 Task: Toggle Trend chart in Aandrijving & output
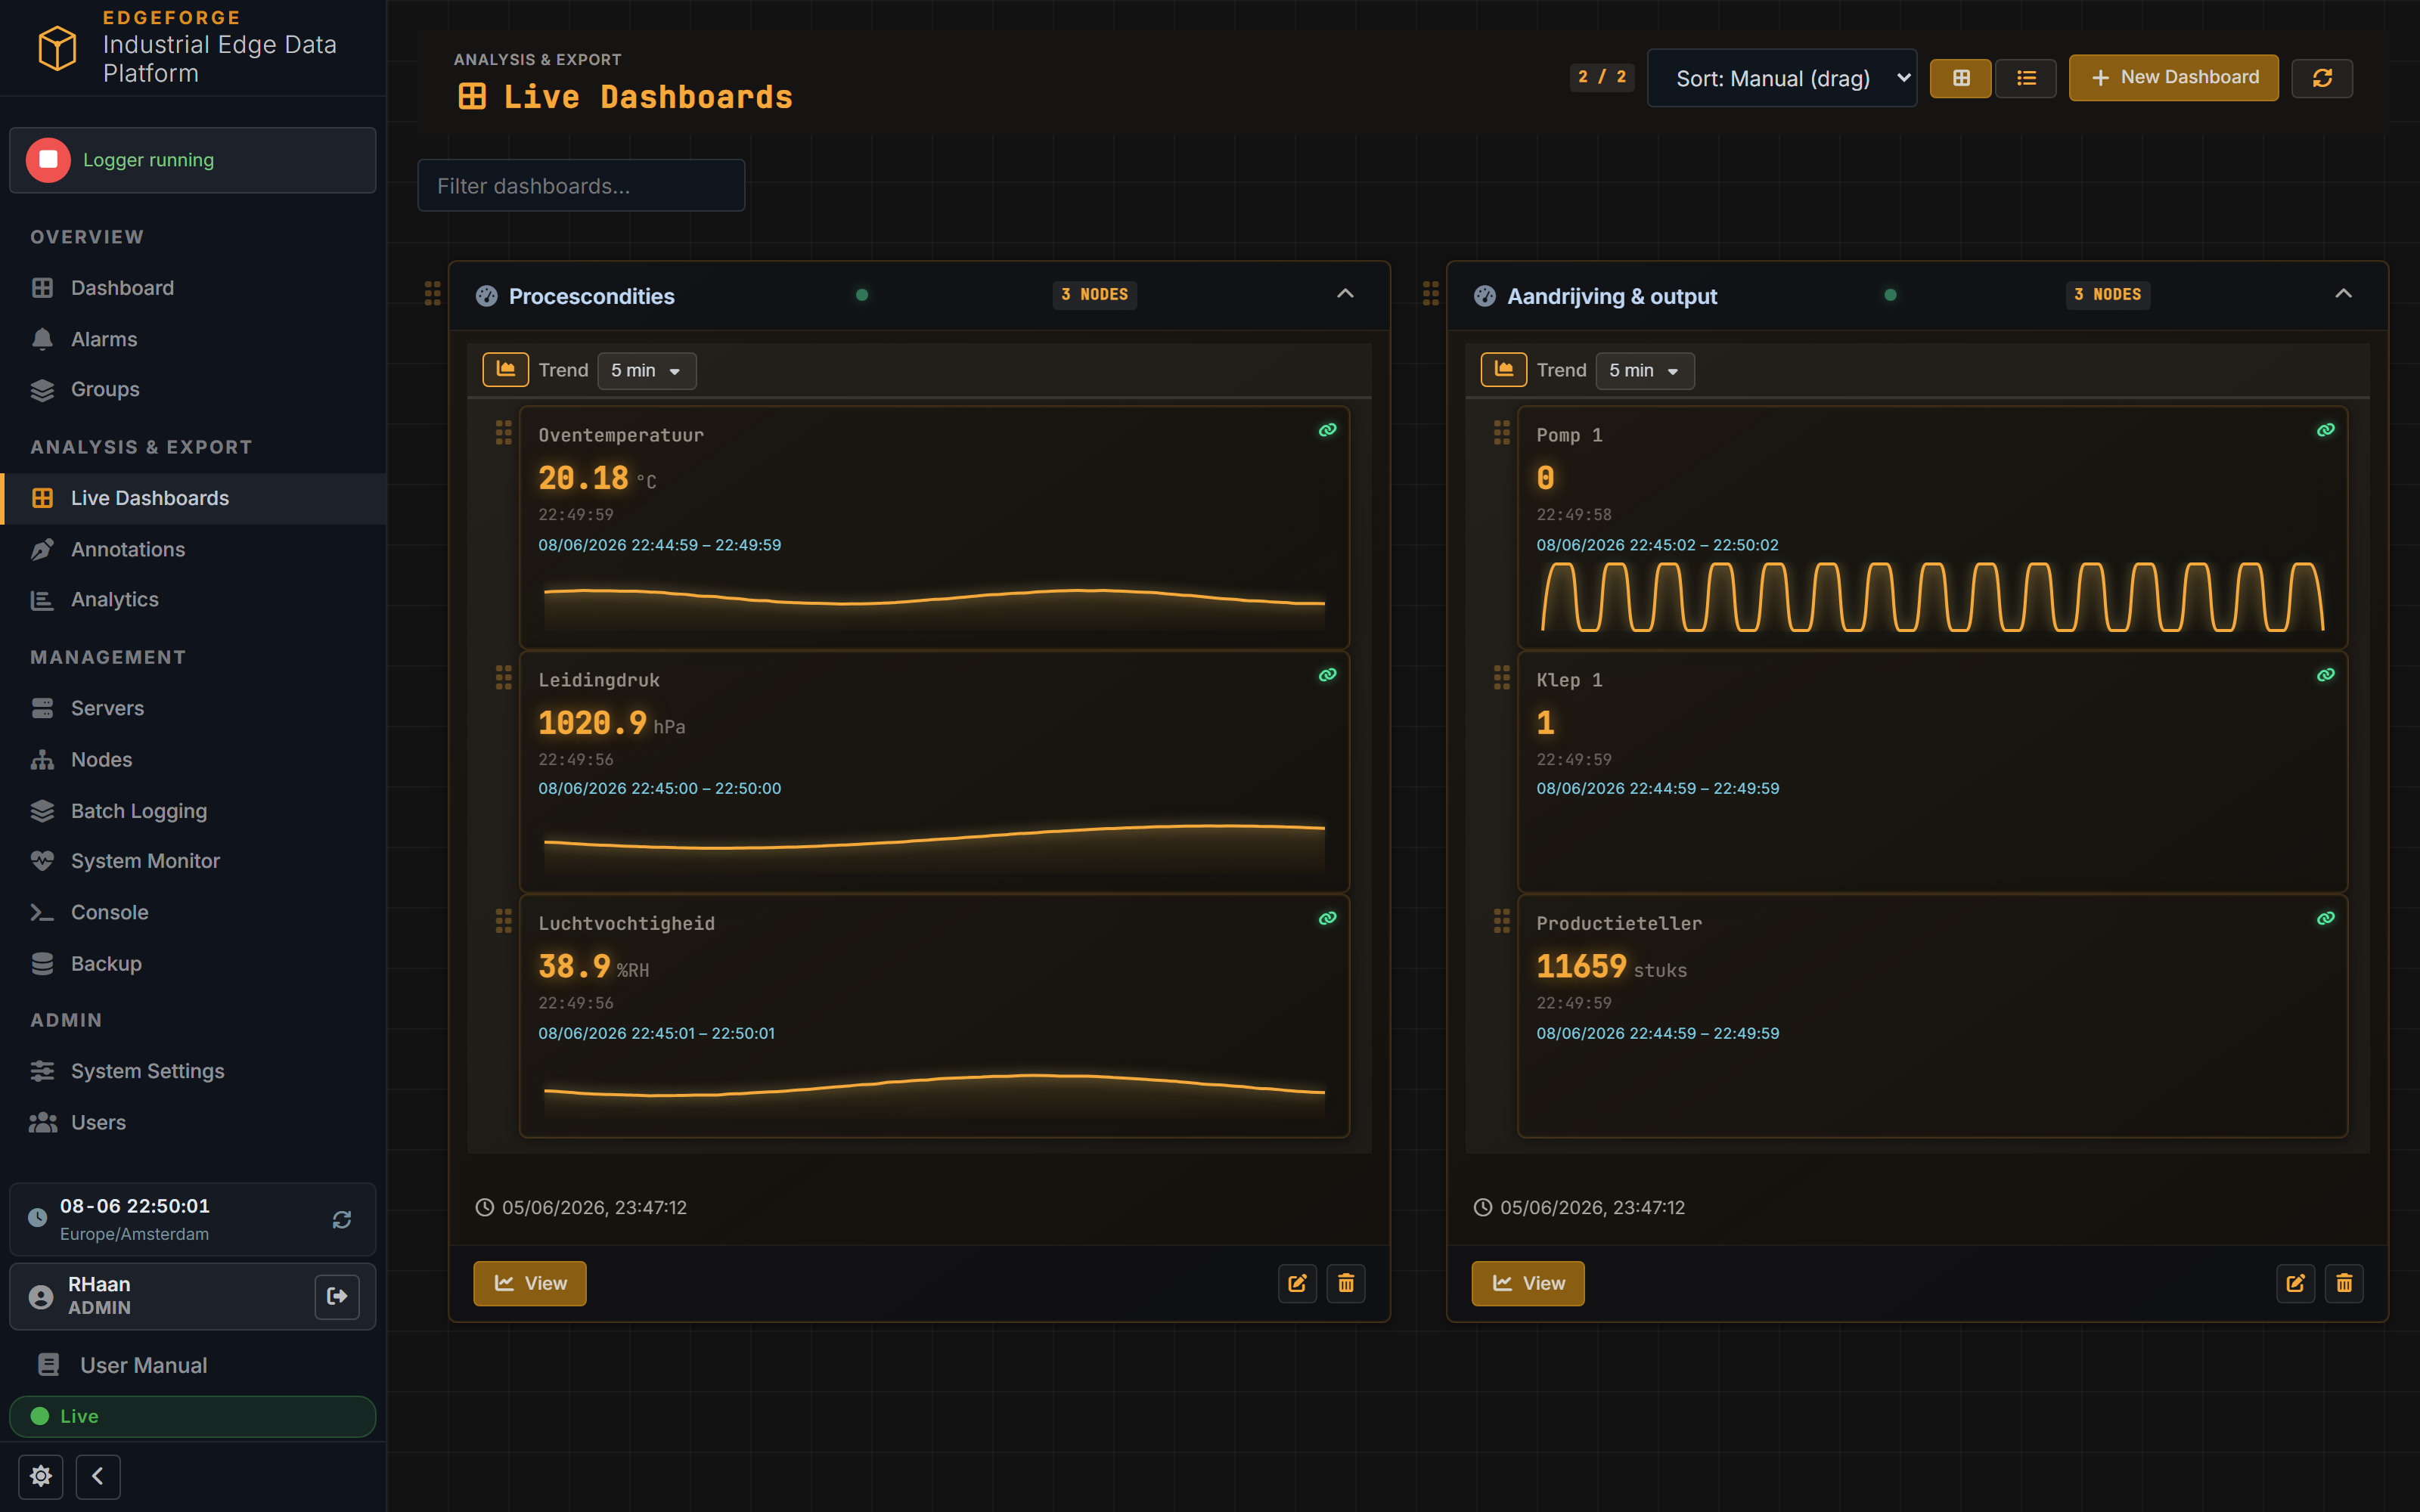click(1503, 370)
